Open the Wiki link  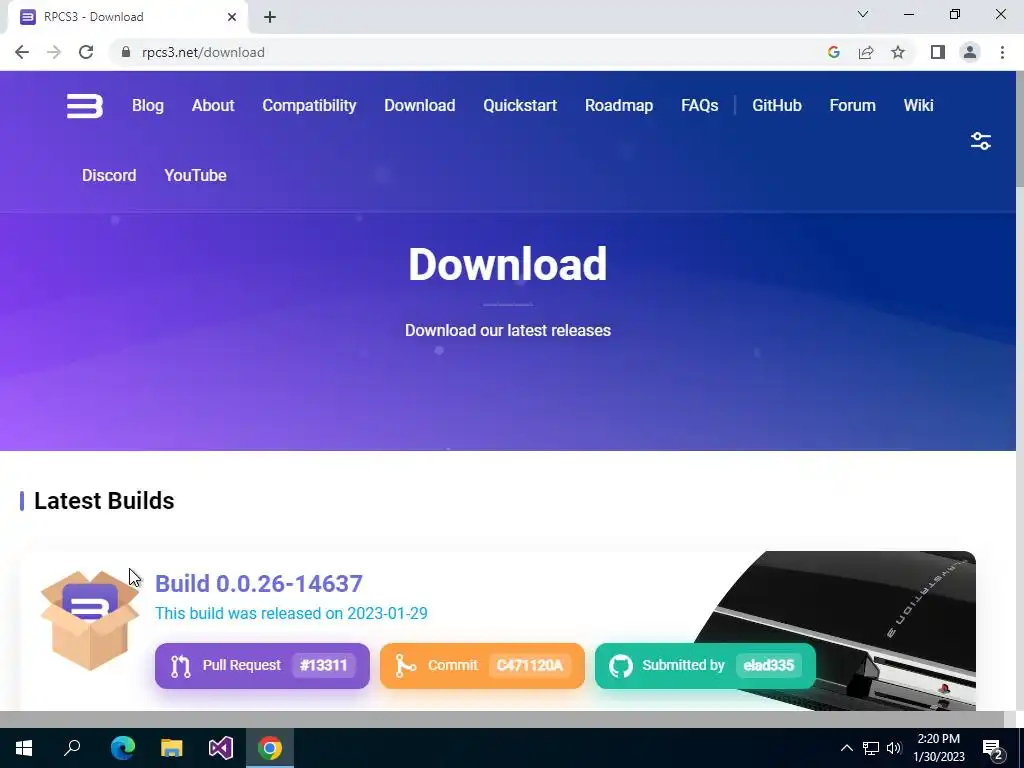[x=918, y=106]
